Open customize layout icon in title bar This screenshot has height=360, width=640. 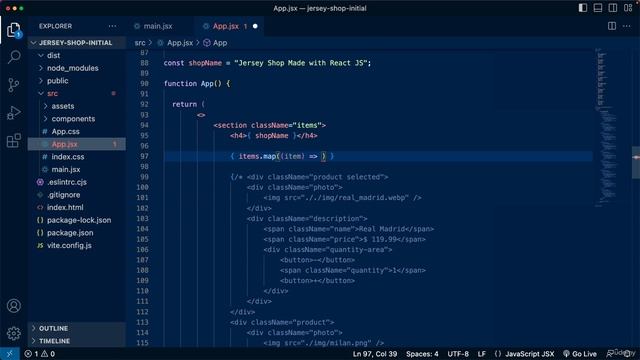(x=628, y=8)
